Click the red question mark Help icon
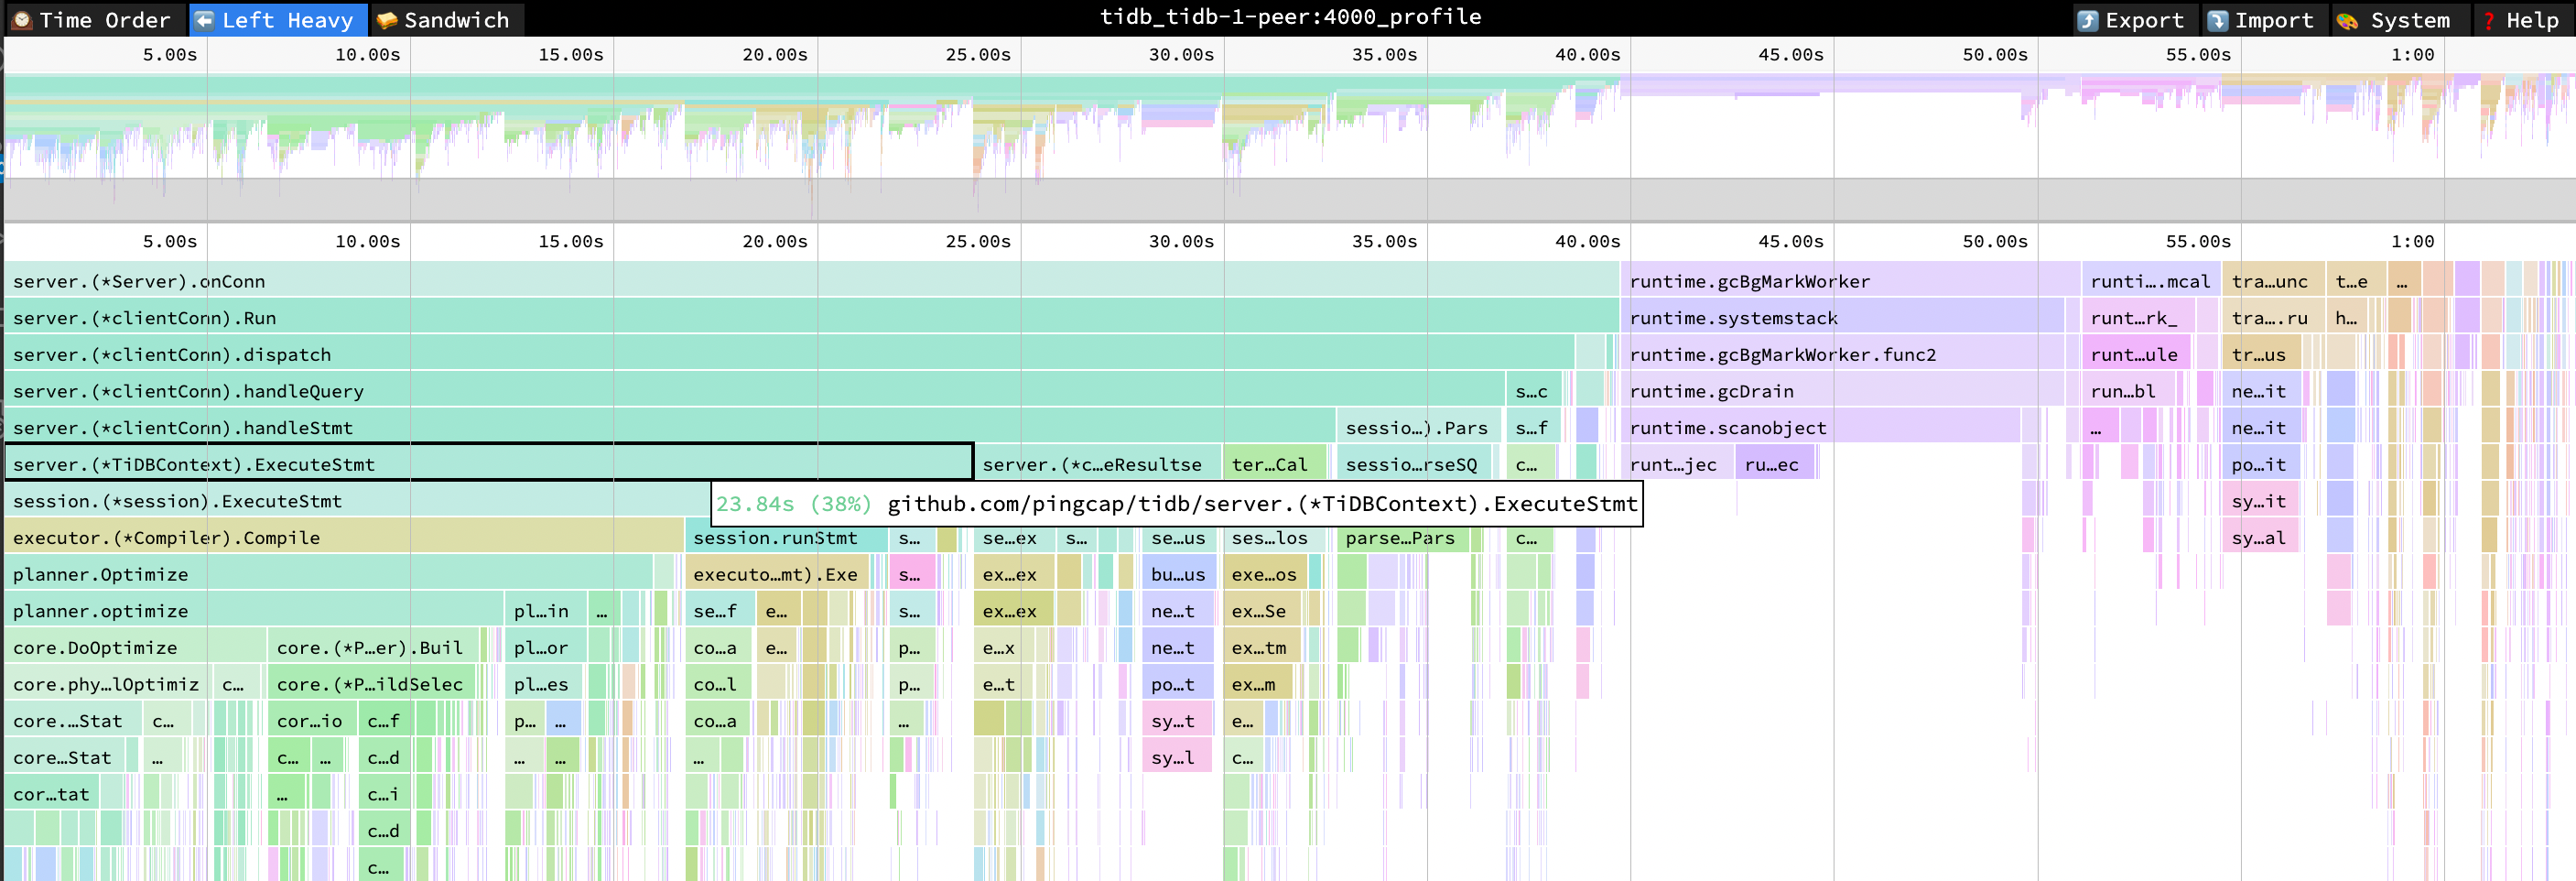The width and height of the screenshot is (2576, 881). coord(2489,19)
